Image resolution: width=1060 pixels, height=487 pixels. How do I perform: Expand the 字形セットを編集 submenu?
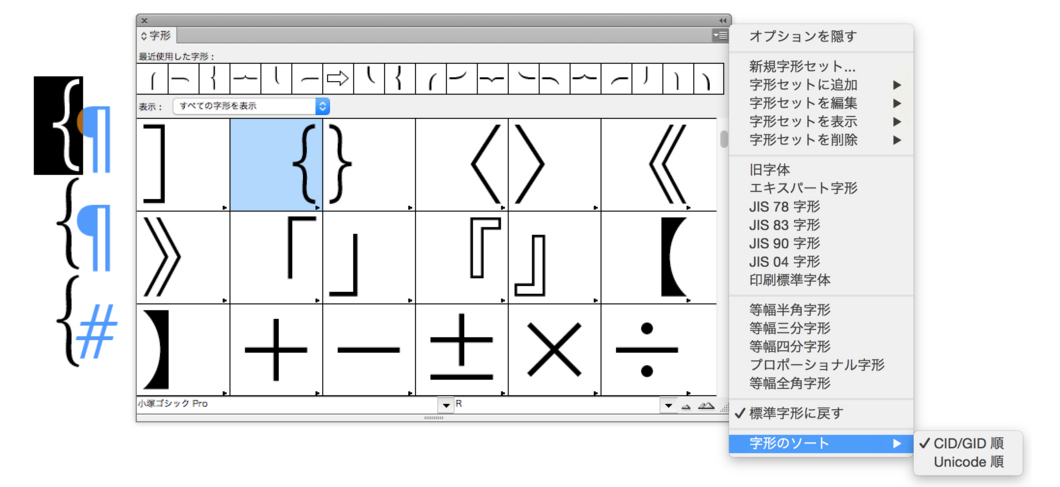(x=821, y=103)
